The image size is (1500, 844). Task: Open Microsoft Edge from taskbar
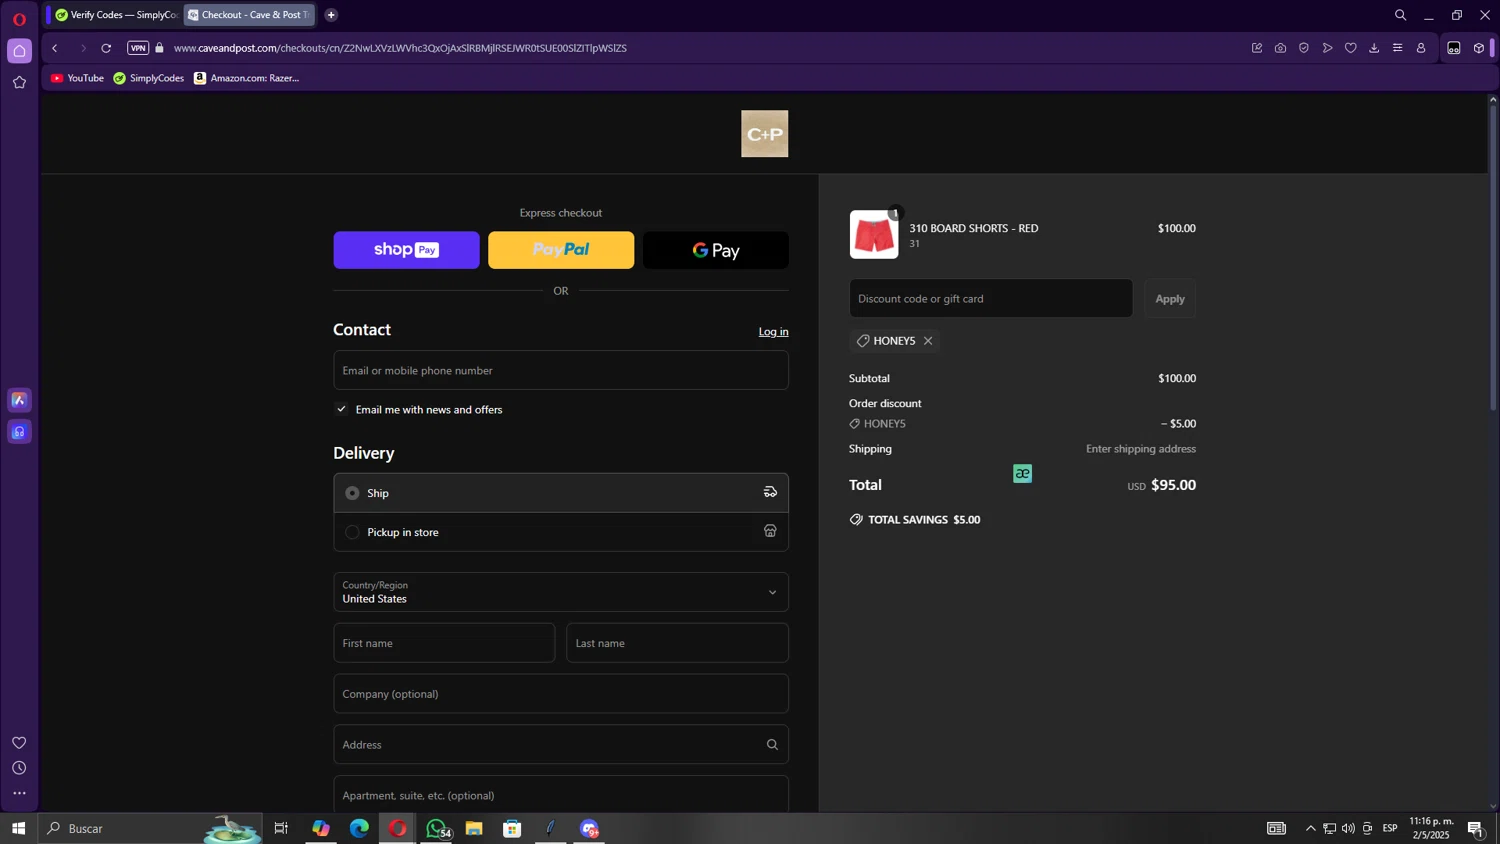pyautogui.click(x=359, y=828)
